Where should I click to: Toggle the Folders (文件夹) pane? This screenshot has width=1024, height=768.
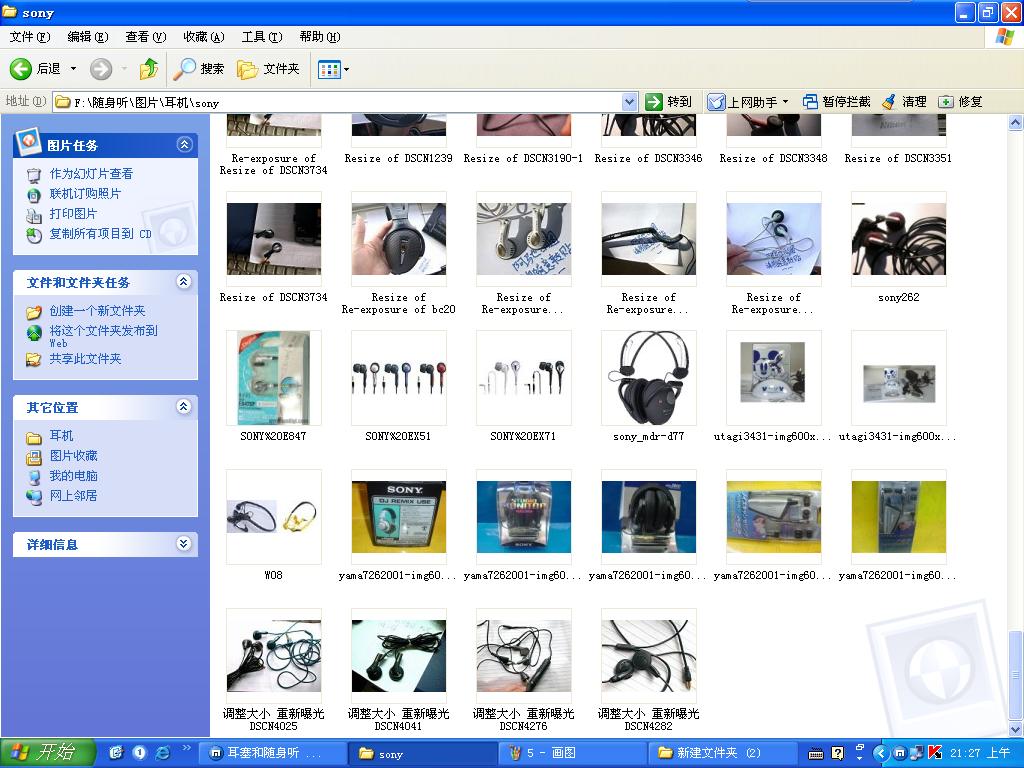[x=268, y=69]
